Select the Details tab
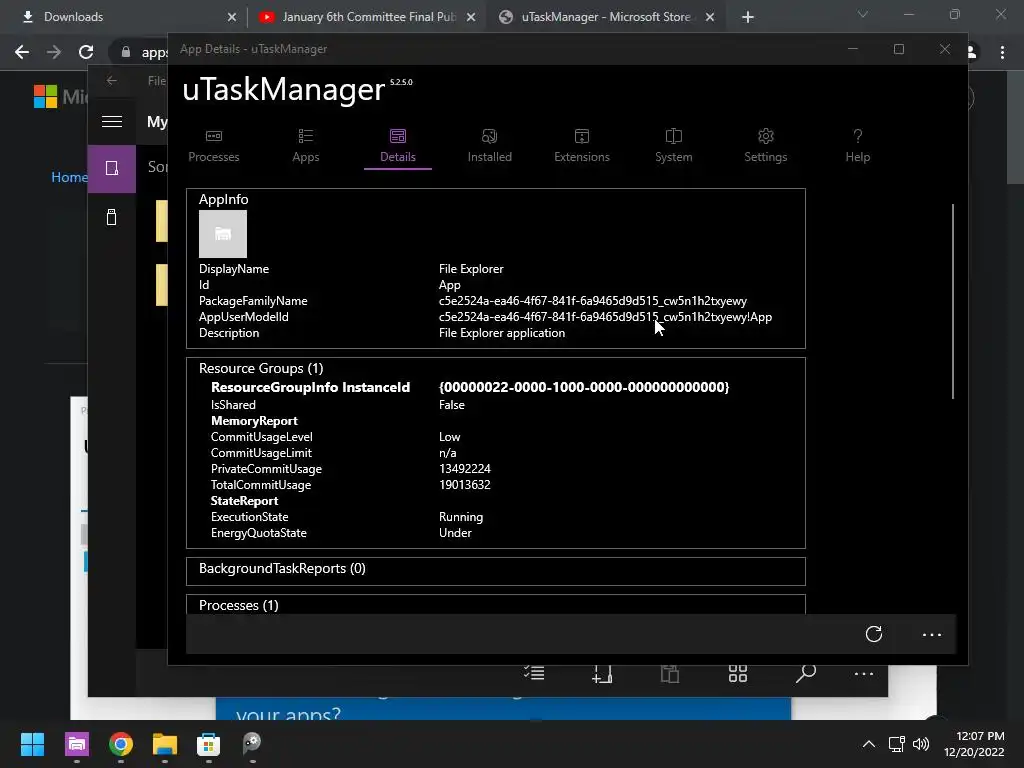This screenshot has height=768, width=1024. pyautogui.click(x=398, y=146)
